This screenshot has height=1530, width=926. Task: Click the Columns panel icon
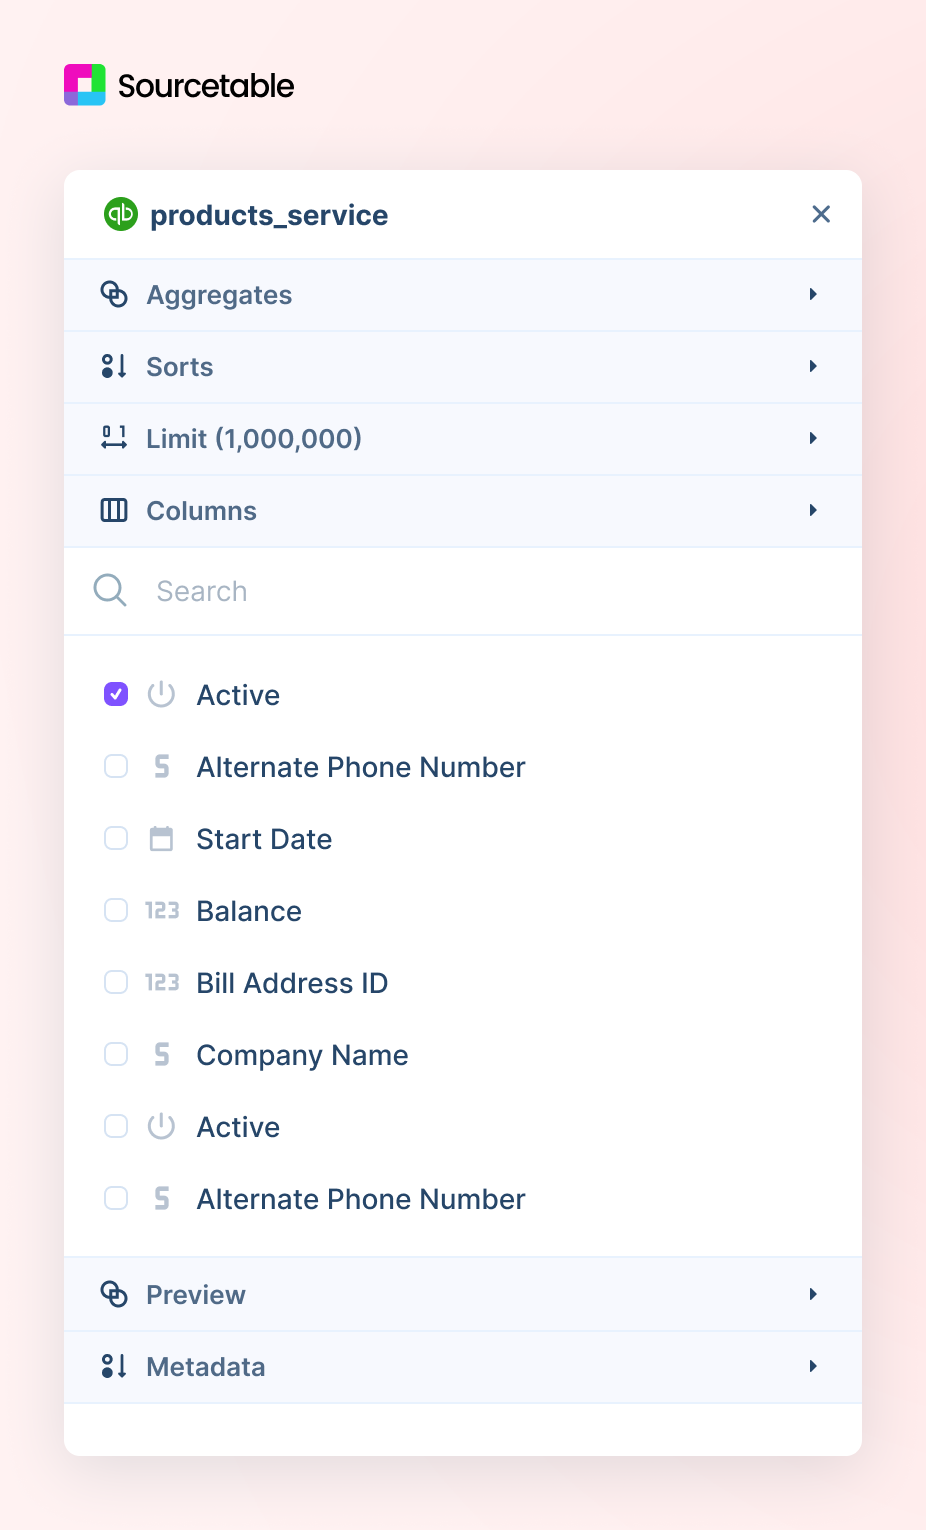[114, 510]
